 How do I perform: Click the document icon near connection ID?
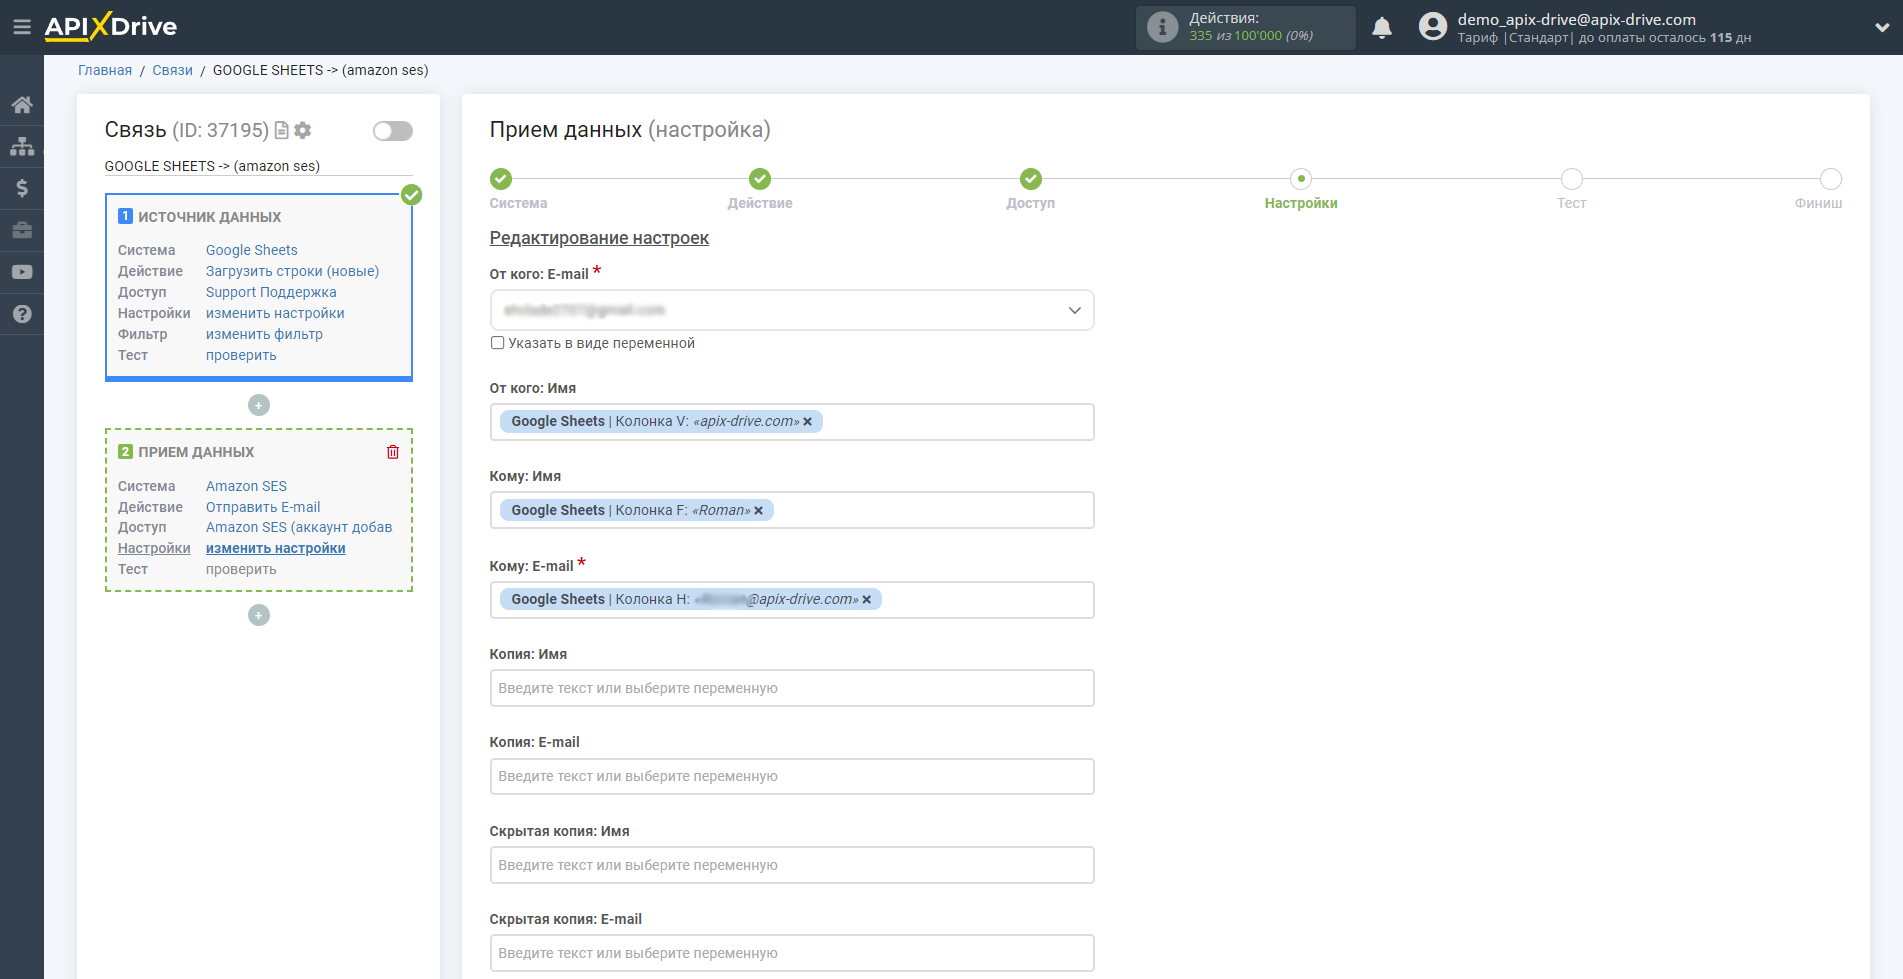pos(282,130)
